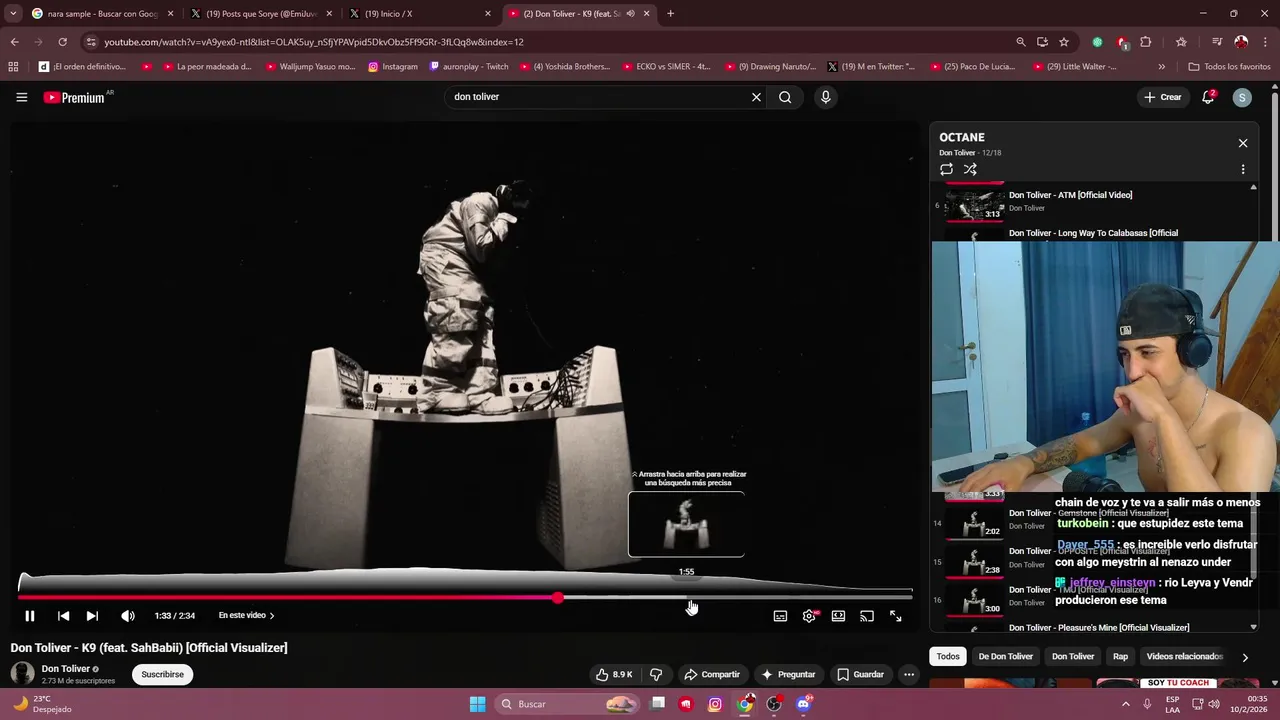The width and height of the screenshot is (1280, 720).
Task: Open the Chrome three-dot menu
Action: pyautogui.click(x=1266, y=42)
